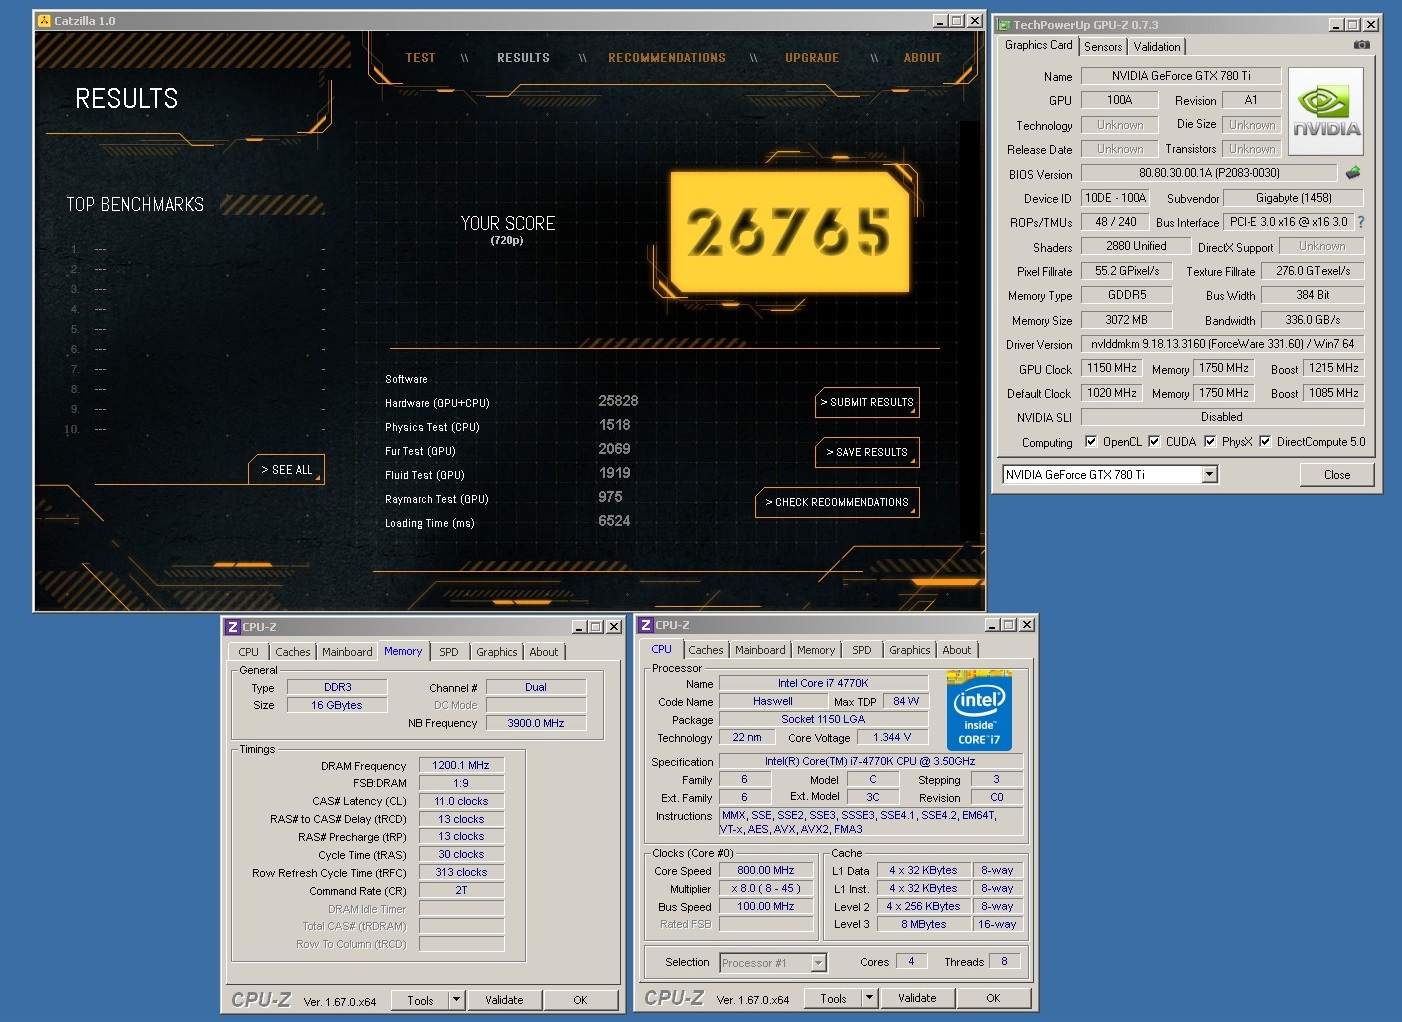Click the CAS# Latency 11.0 clocks value
Image resolution: width=1402 pixels, height=1022 pixels.
pyautogui.click(x=461, y=801)
